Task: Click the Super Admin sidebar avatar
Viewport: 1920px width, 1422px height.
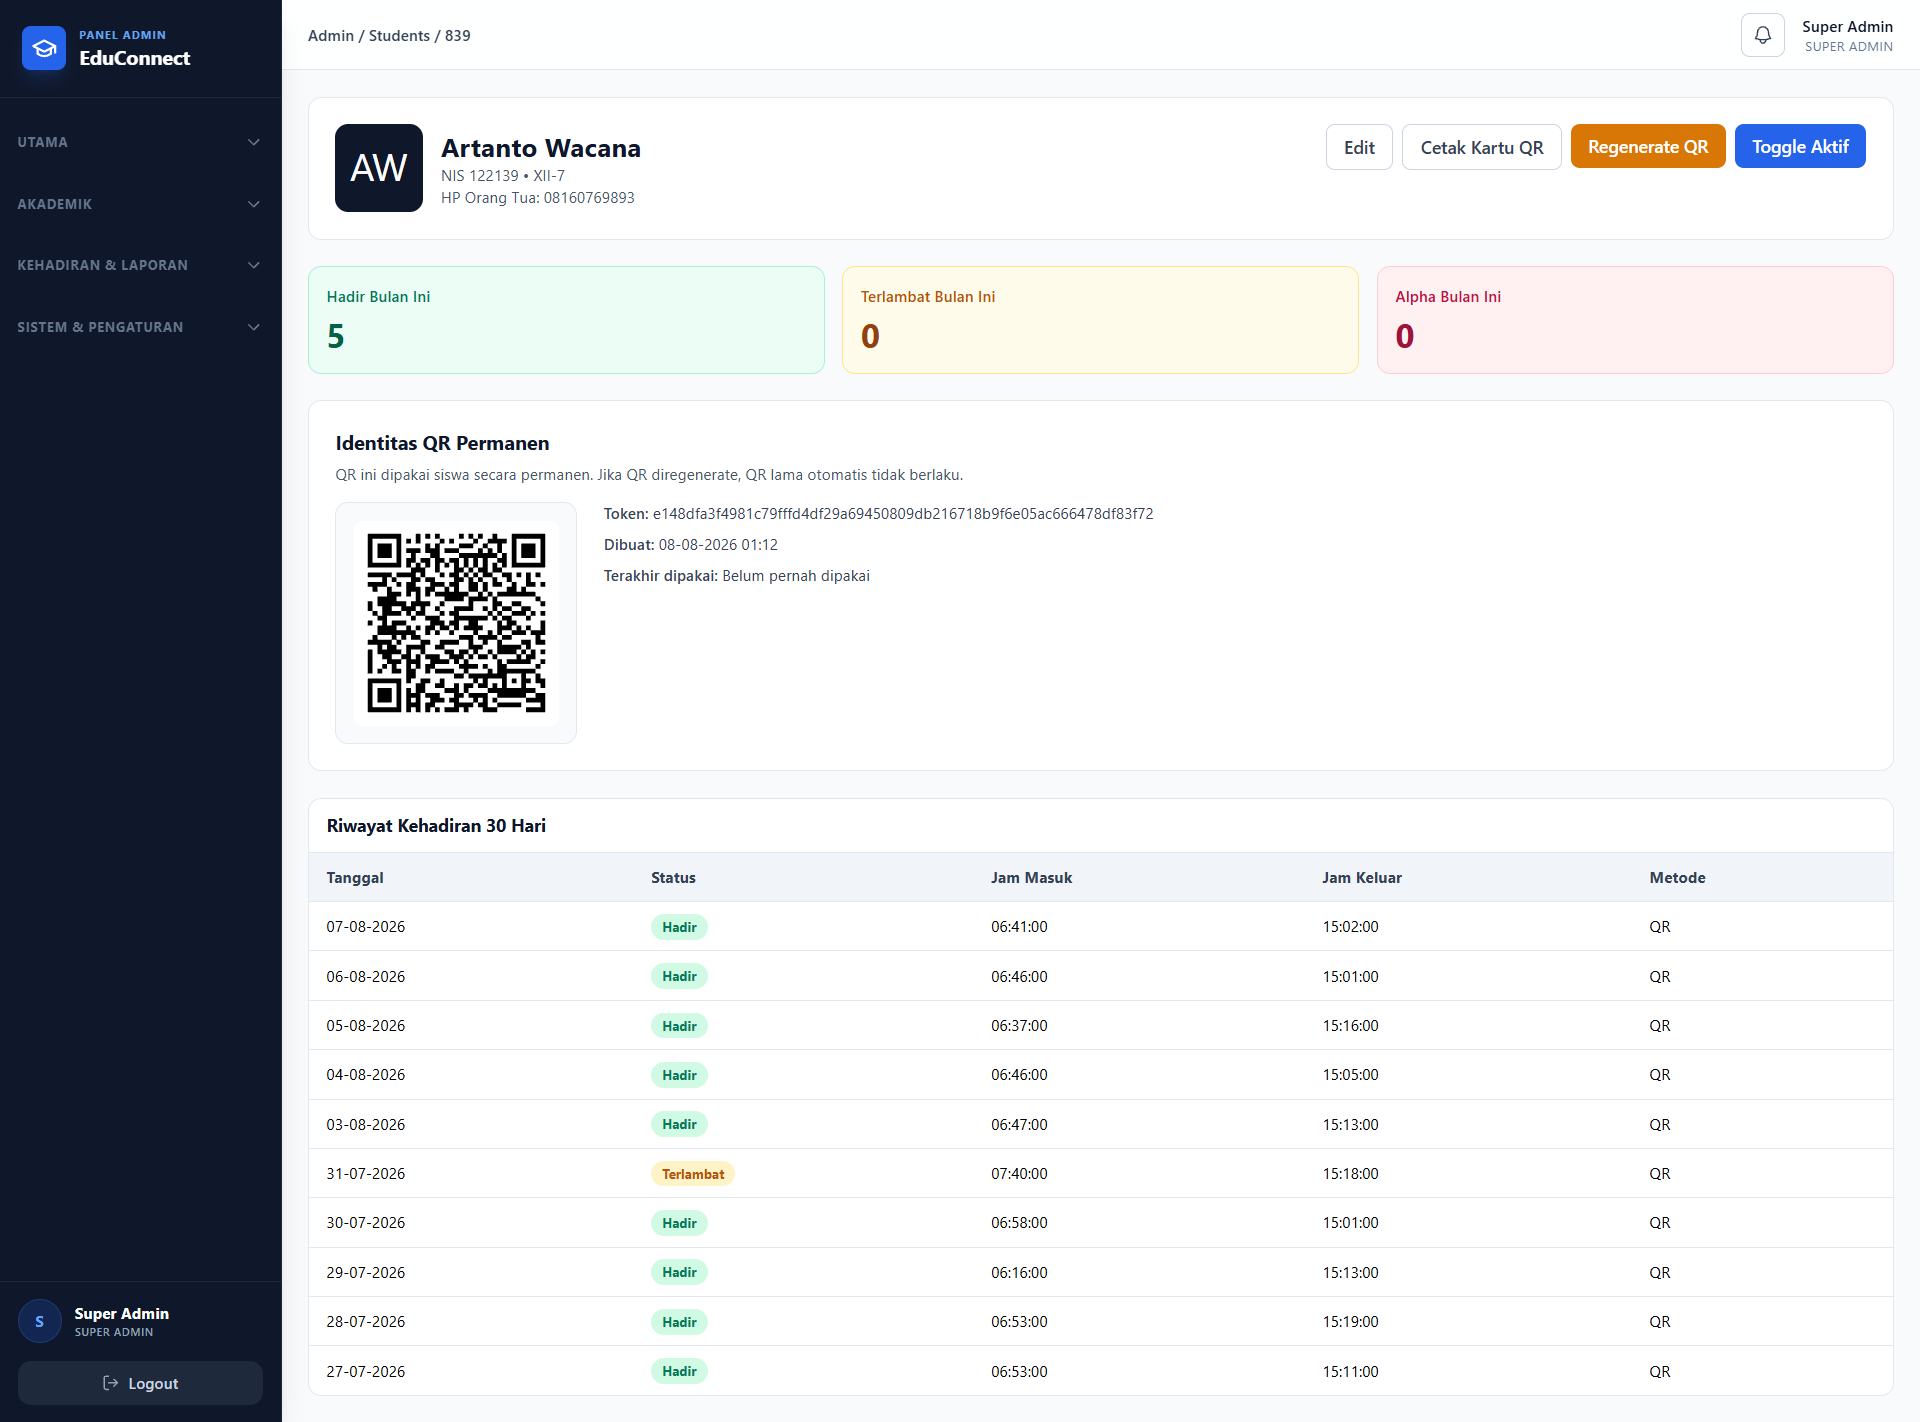Action: (40, 1321)
